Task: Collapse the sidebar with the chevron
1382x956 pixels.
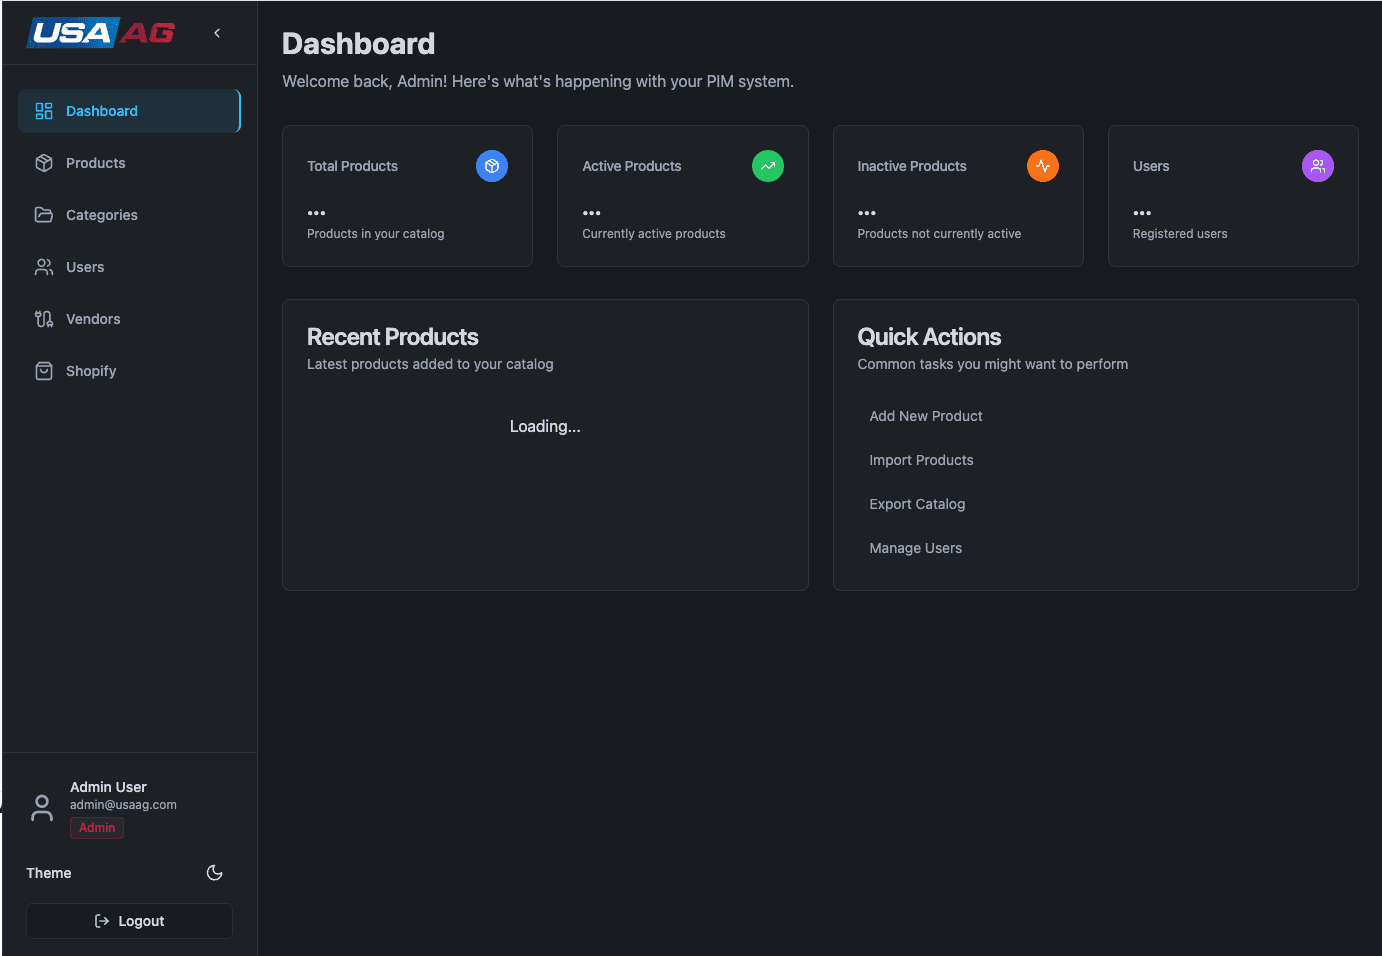Action: 217,32
